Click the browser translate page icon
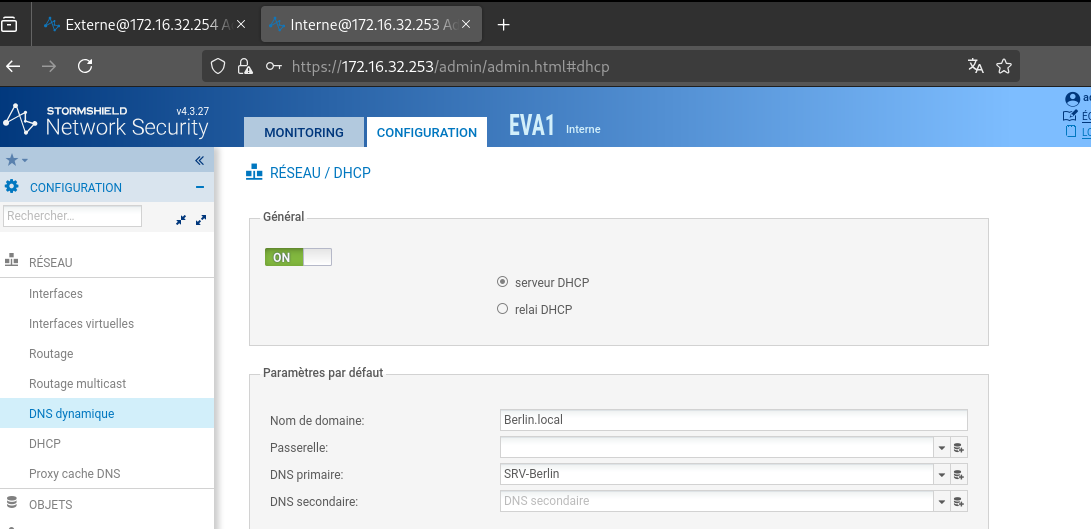 click(975, 66)
